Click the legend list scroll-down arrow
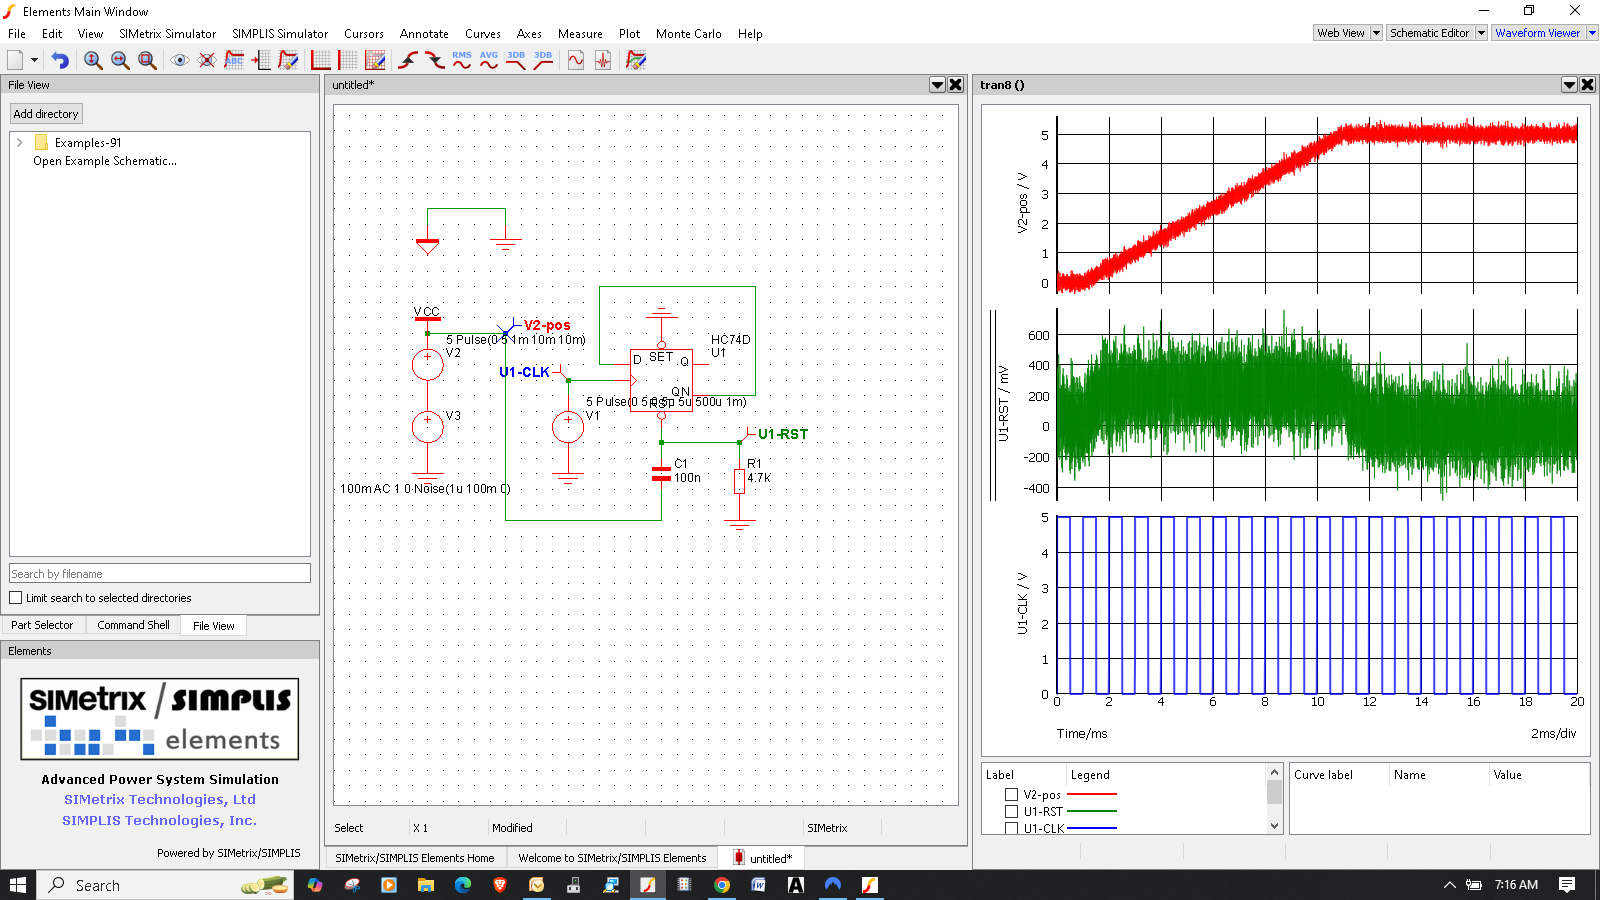 coord(1274,826)
